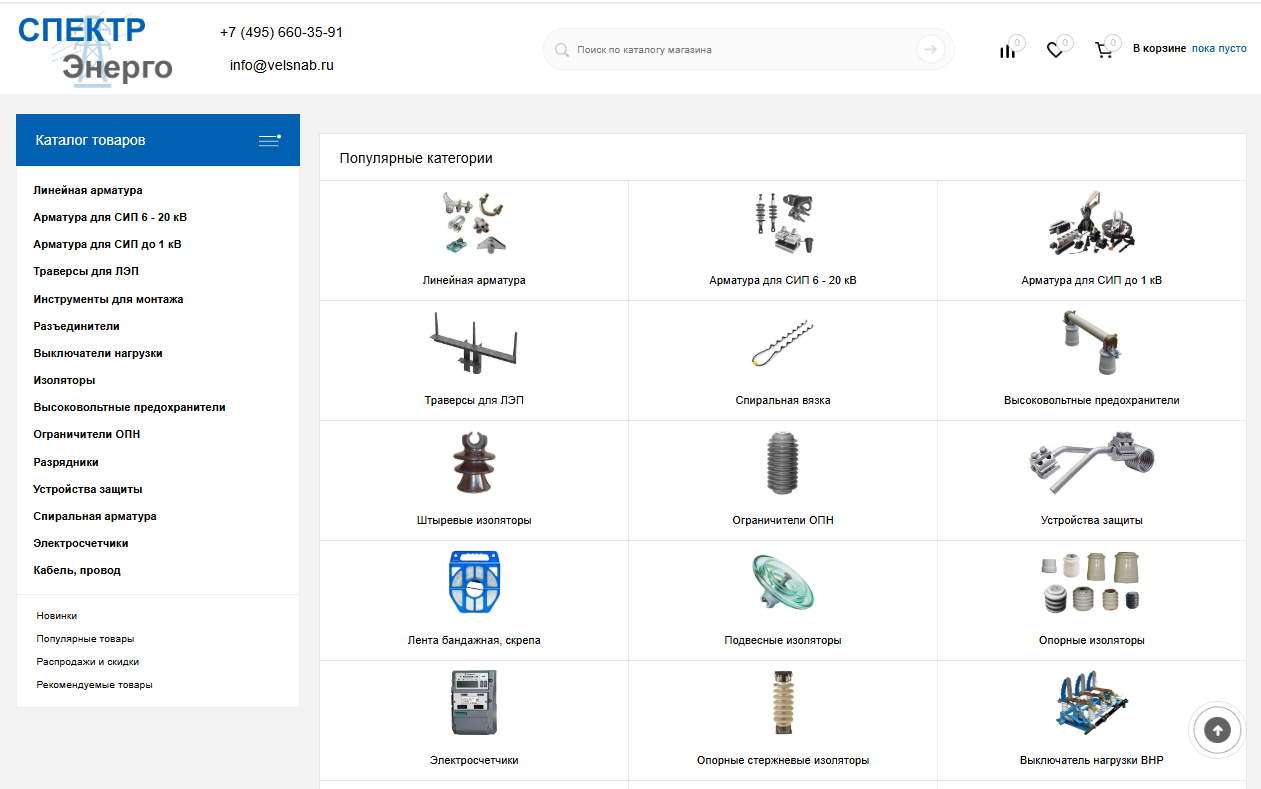This screenshot has width=1261, height=789.
Task: Select Устройства защиты in sidebar
Action: (x=88, y=489)
